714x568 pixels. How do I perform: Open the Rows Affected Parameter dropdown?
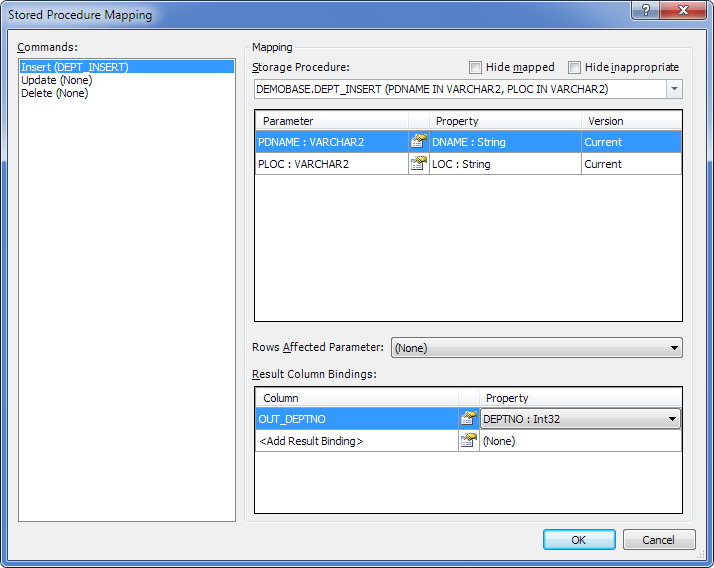537,348
